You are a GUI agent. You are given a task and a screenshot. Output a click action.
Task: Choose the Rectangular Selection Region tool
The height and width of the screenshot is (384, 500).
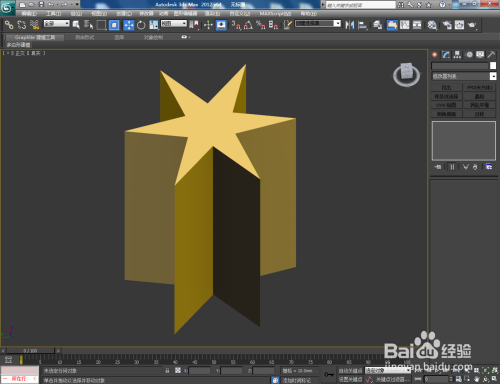pos(101,25)
